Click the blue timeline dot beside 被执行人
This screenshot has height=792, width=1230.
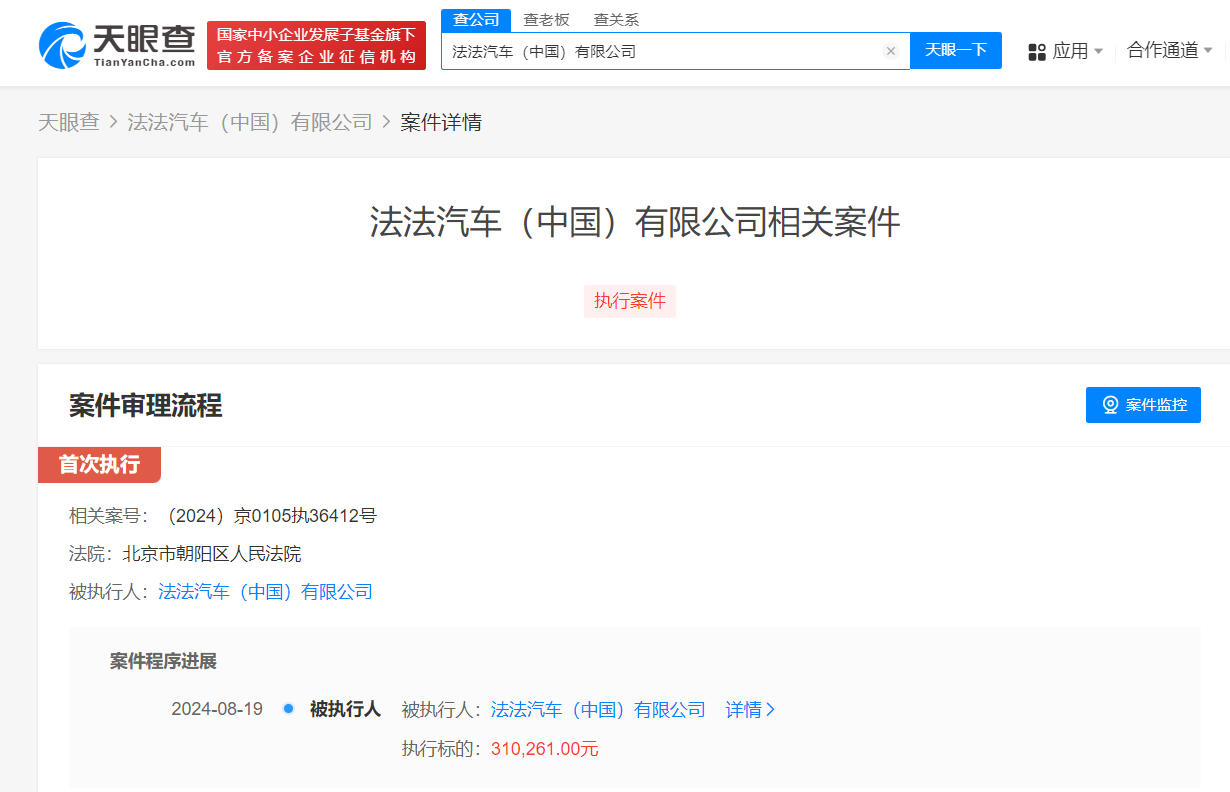288,708
